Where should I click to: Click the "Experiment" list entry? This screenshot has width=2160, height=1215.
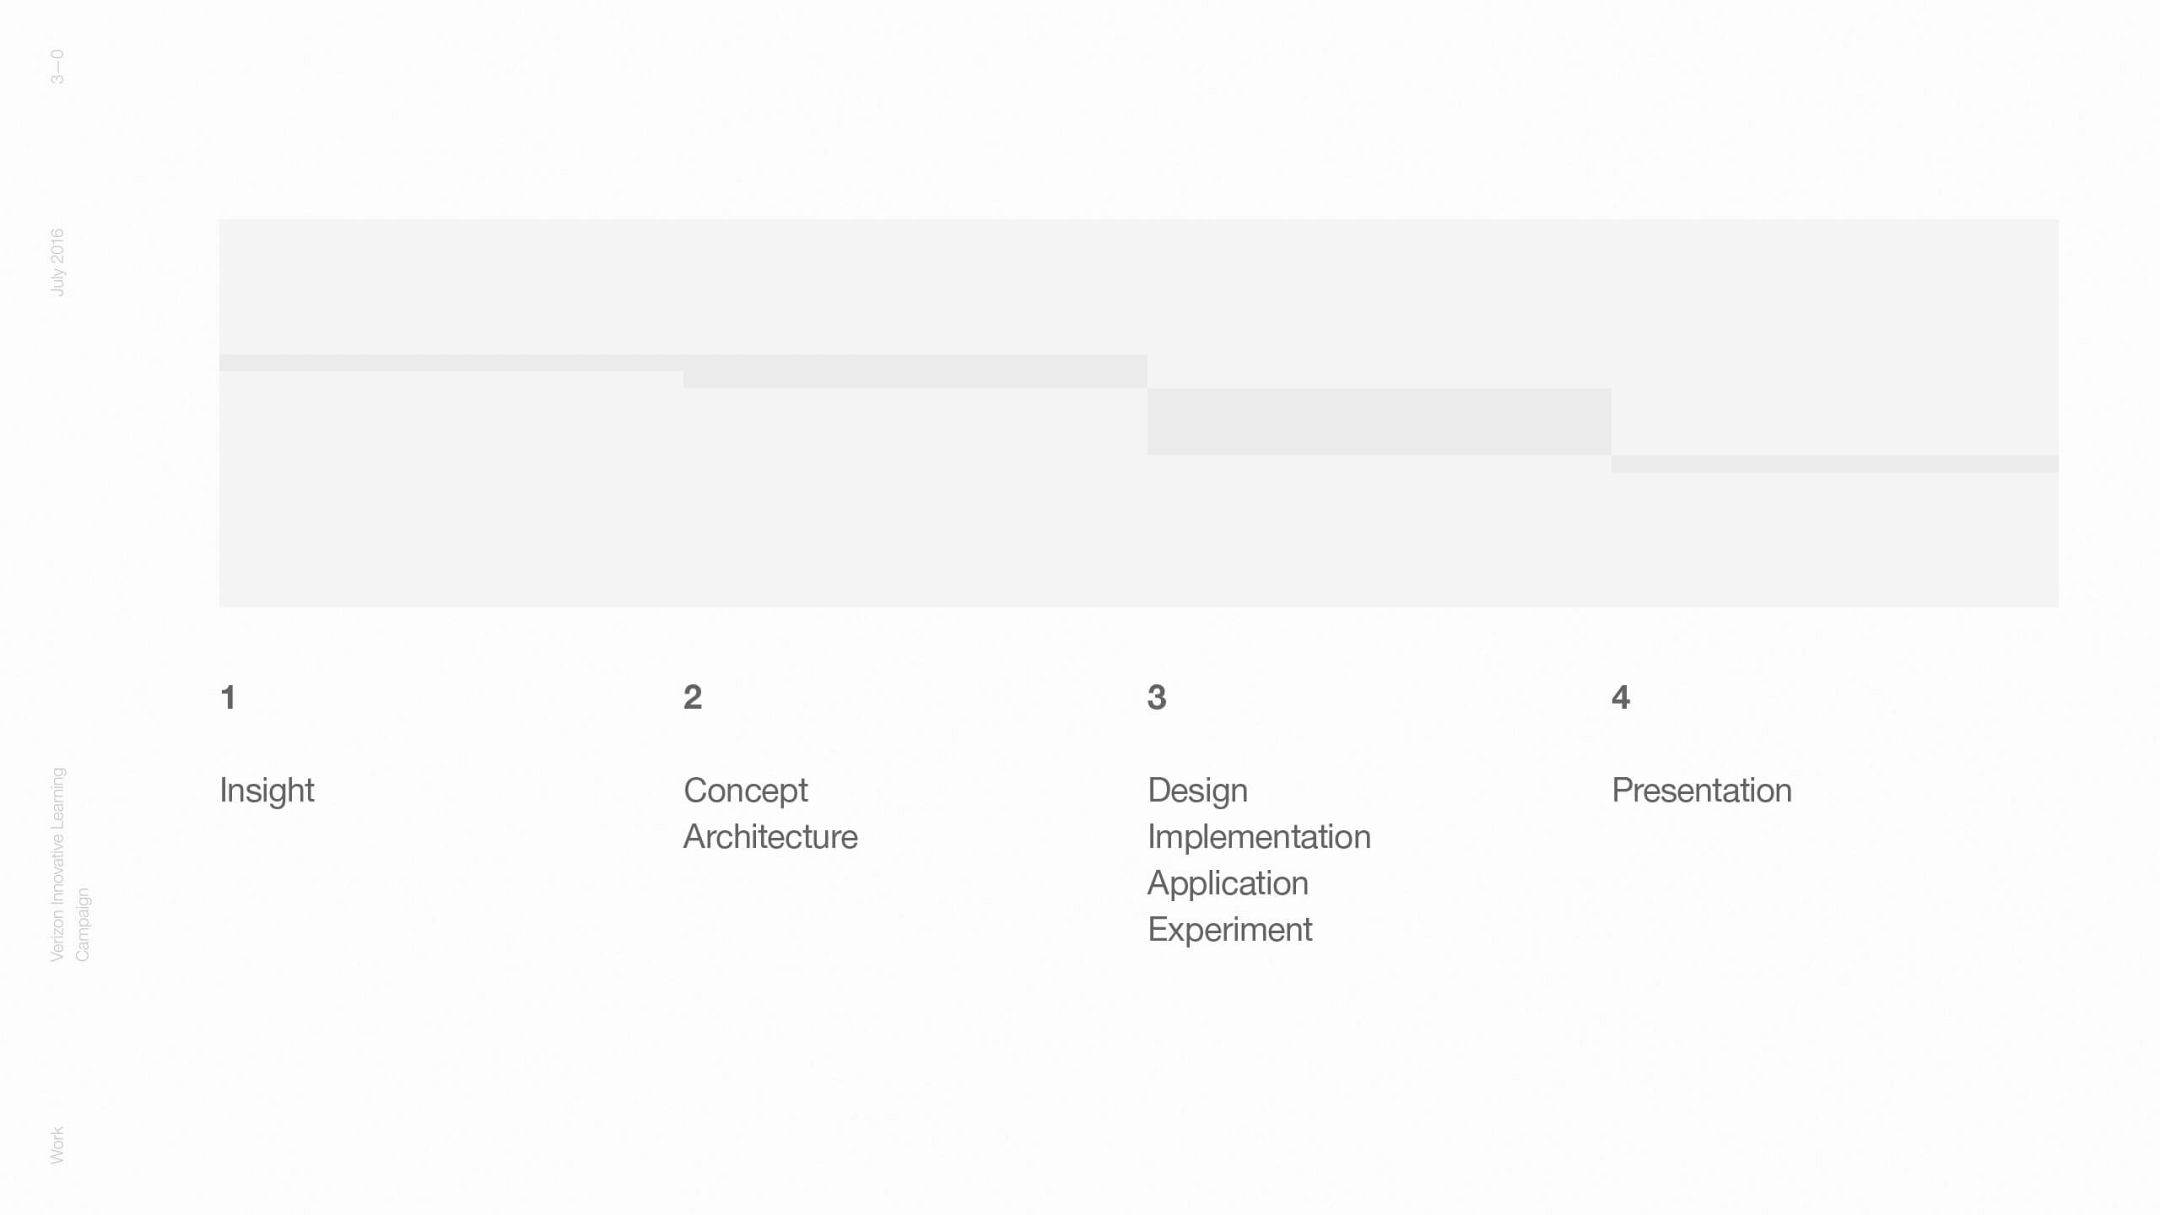1229,930
